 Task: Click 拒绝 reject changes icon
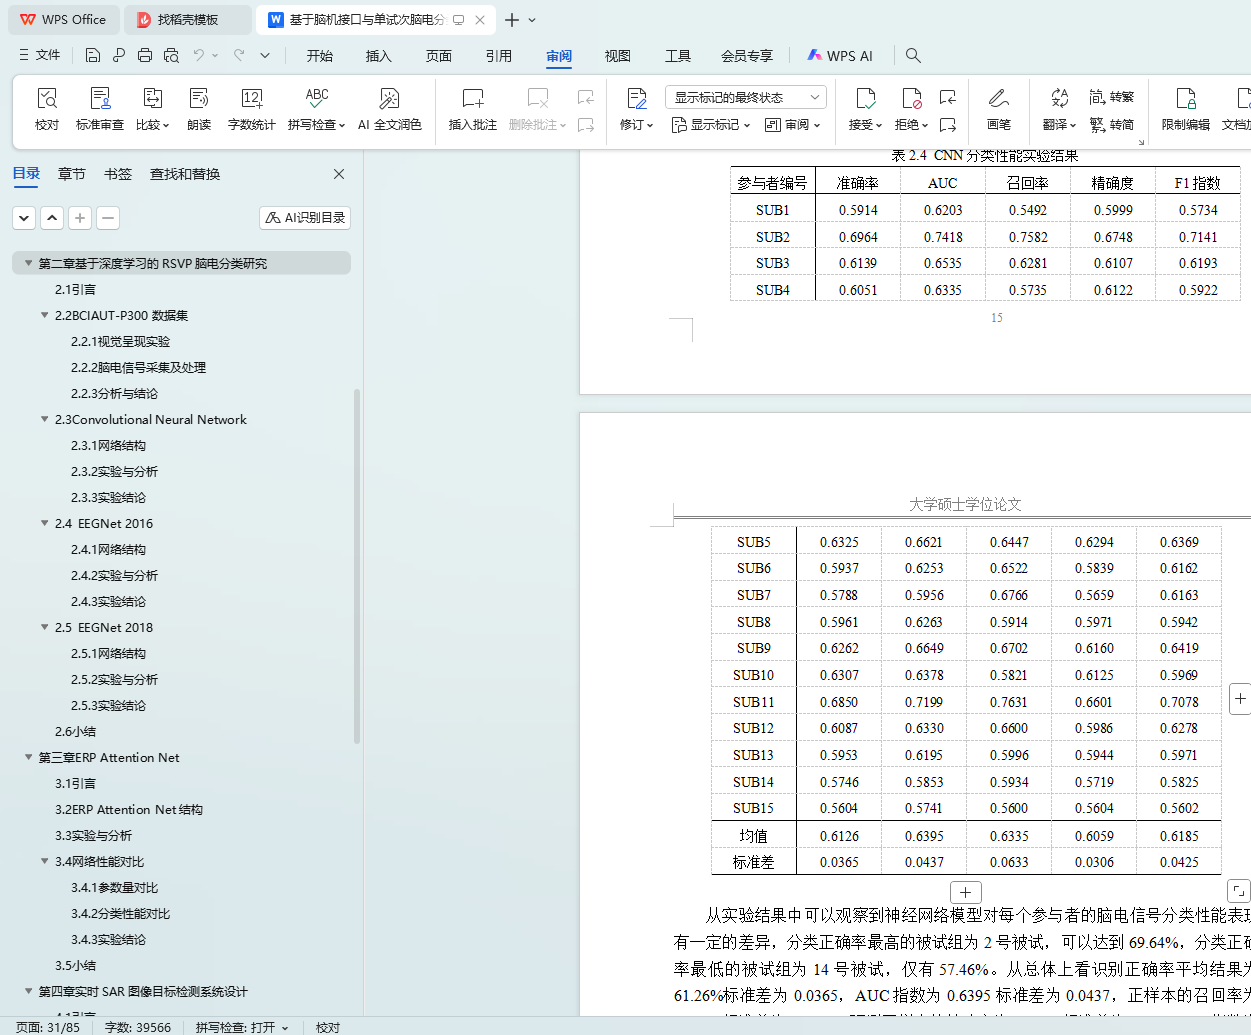pos(911,98)
